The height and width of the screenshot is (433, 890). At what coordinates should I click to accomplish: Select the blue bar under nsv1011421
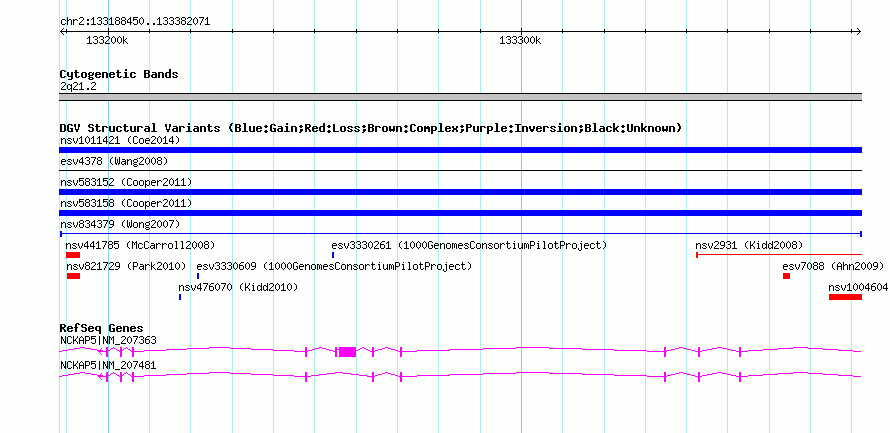pyautogui.click(x=460, y=150)
